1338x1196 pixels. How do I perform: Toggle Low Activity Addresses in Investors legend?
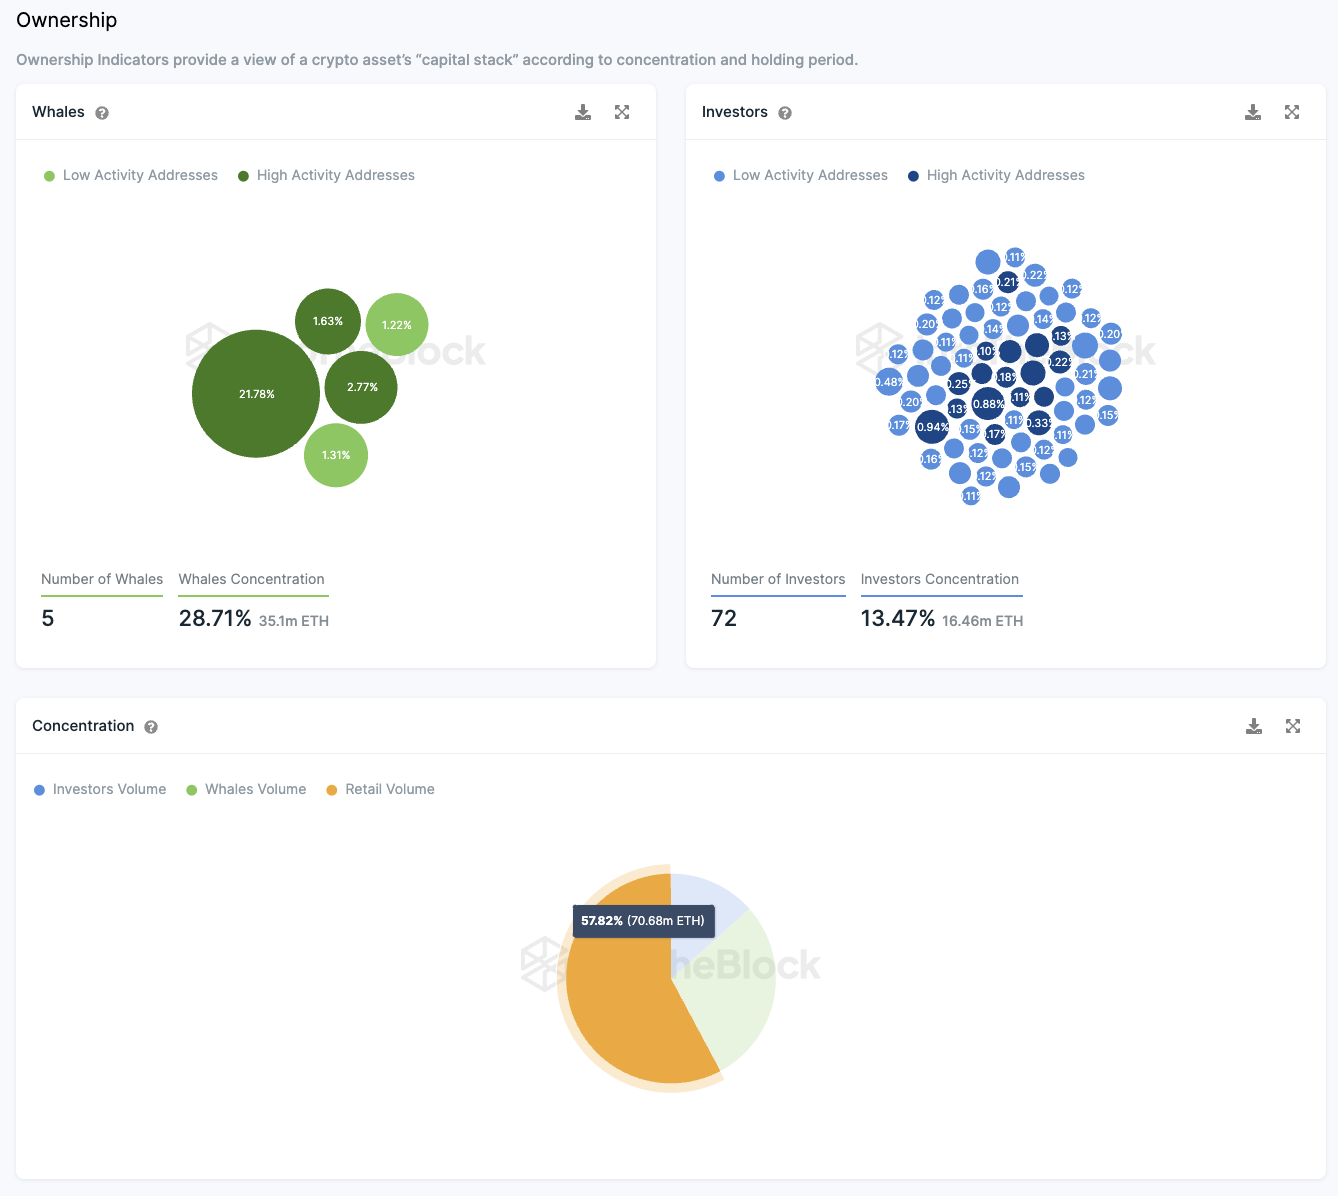pos(801,175)
